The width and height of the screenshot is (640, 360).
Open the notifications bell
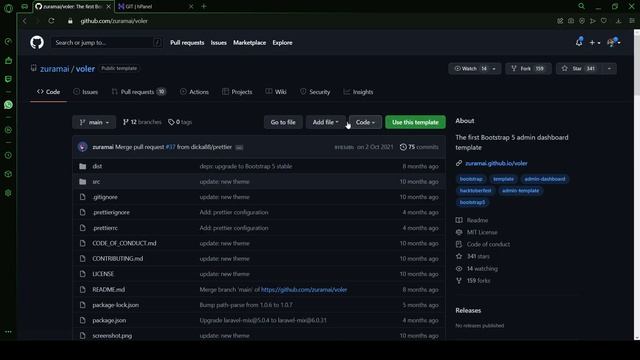coord(579,42)
